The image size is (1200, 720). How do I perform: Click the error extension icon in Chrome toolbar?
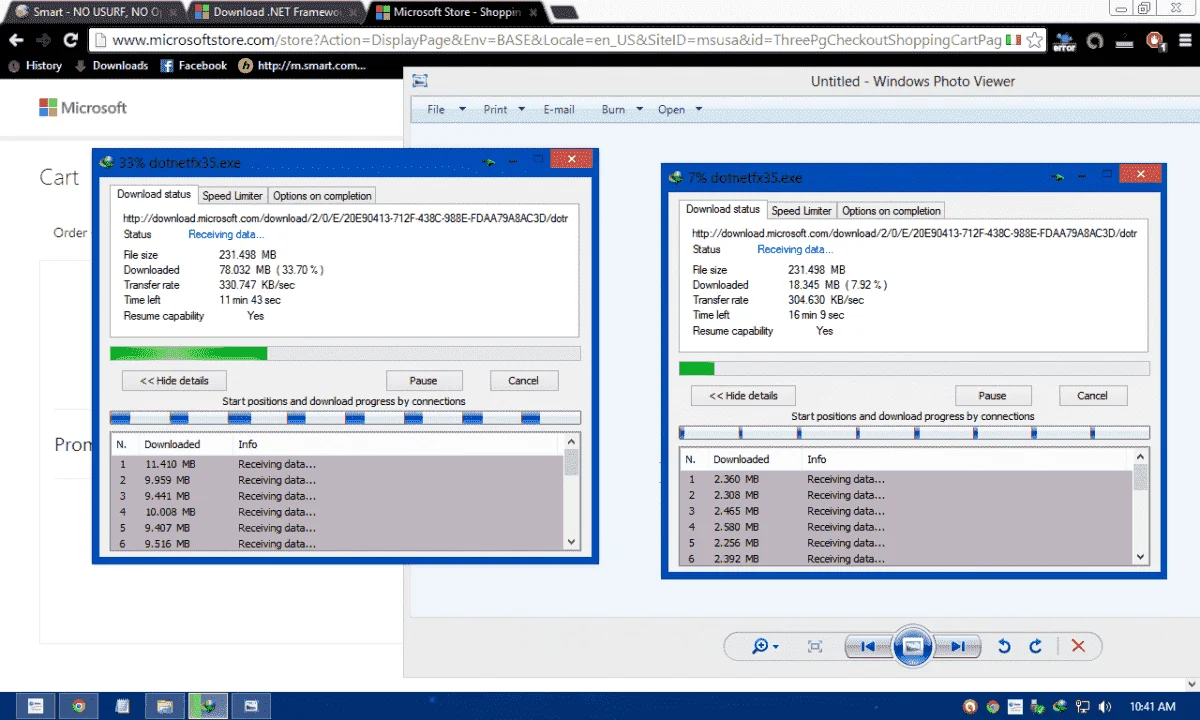(1066, 41)
